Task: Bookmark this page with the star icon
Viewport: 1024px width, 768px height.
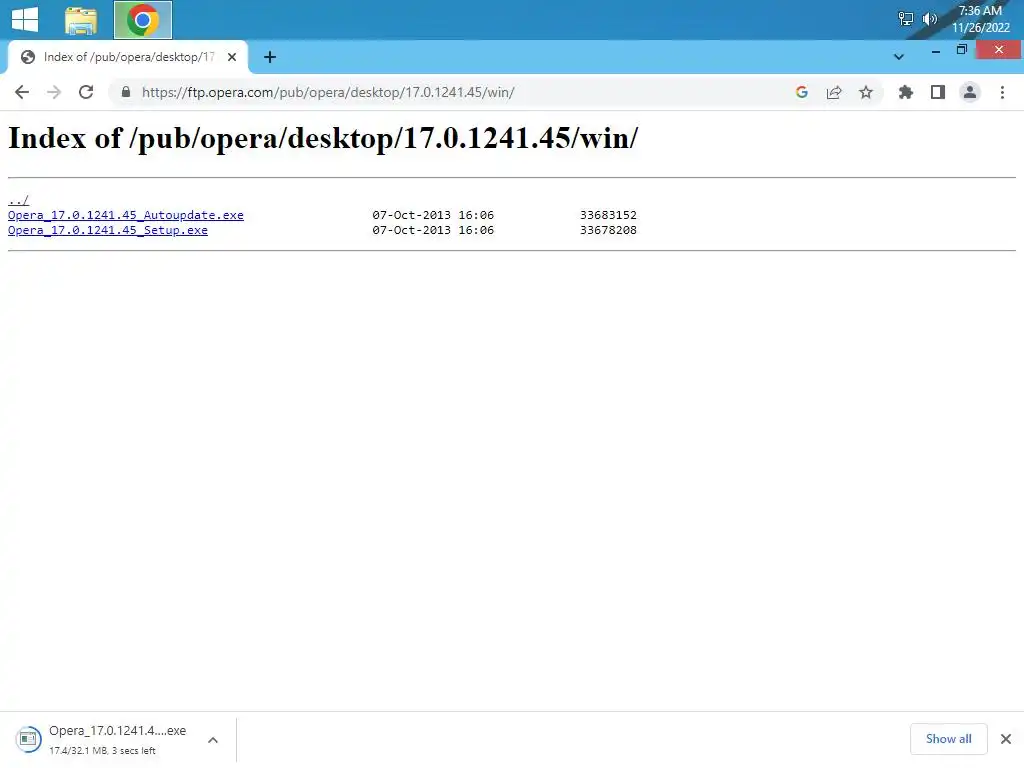Action: coord(866,92)
